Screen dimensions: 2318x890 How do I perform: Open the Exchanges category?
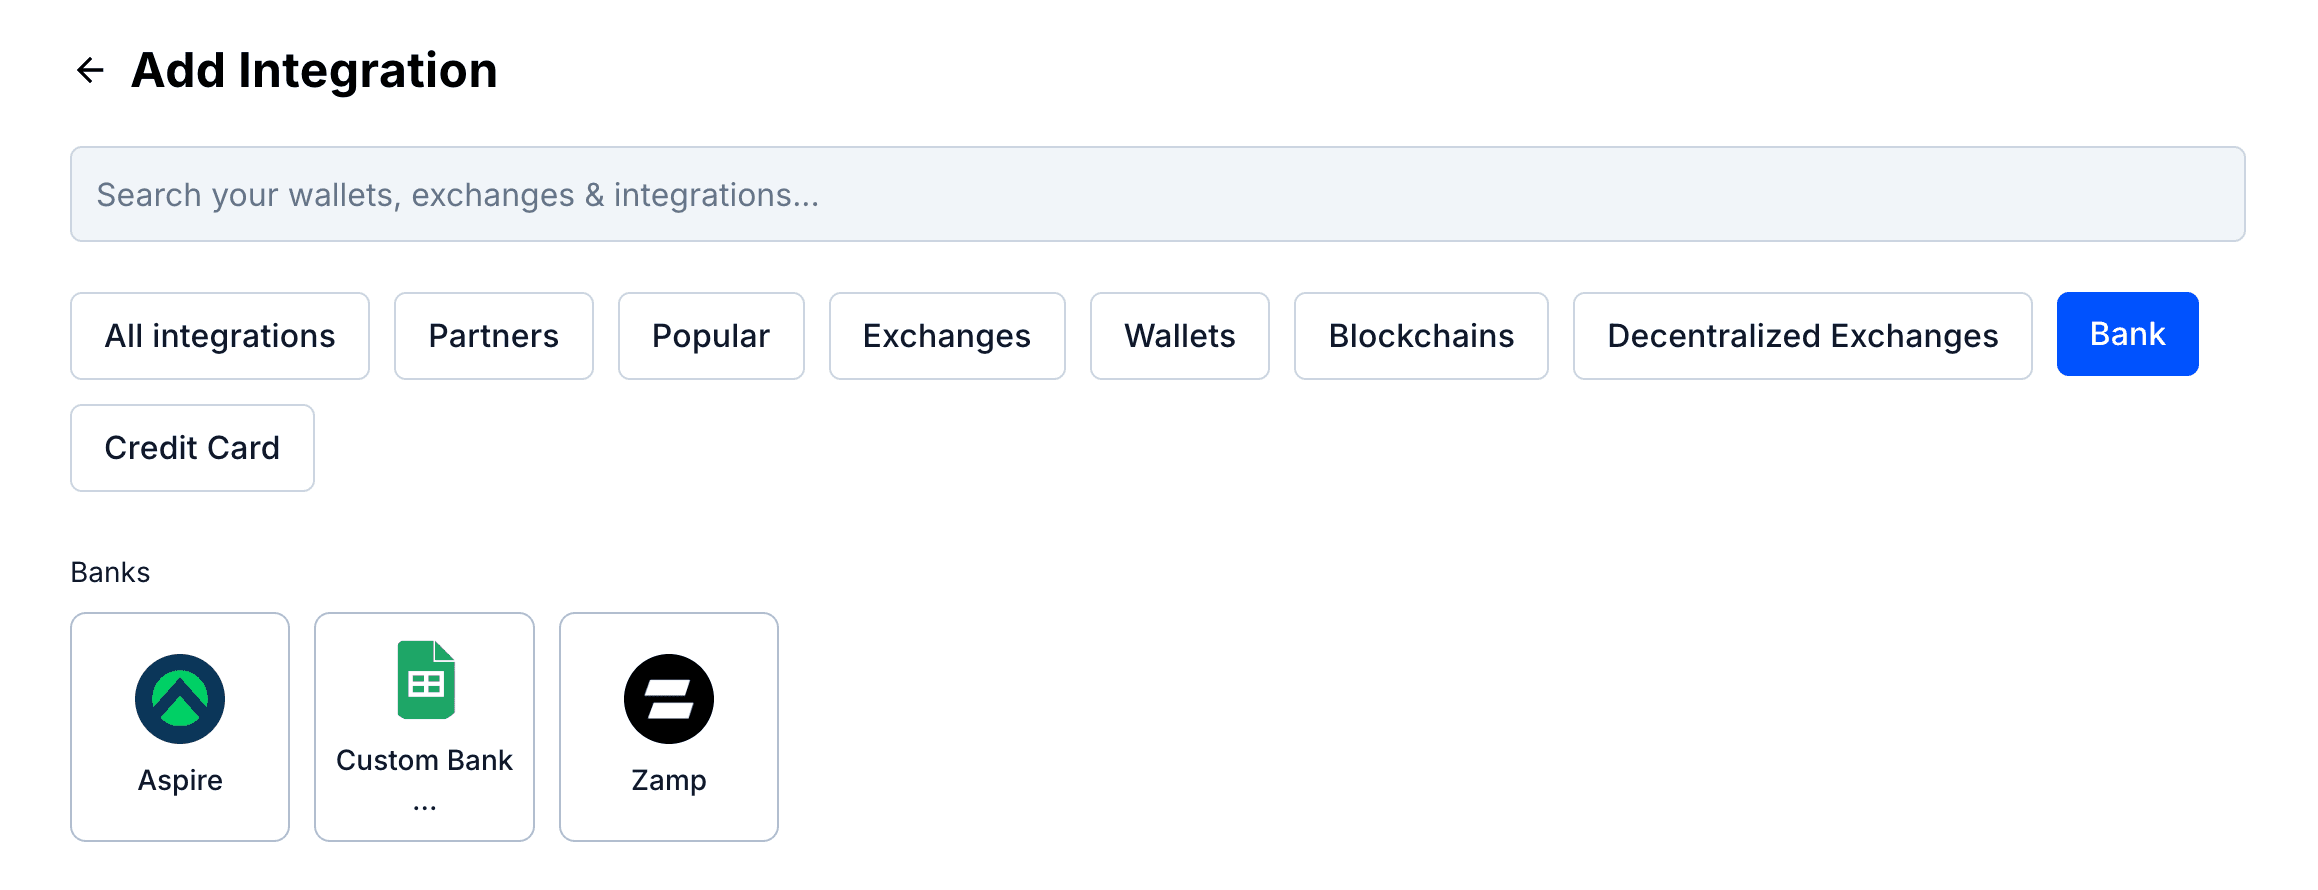point(946,336)
